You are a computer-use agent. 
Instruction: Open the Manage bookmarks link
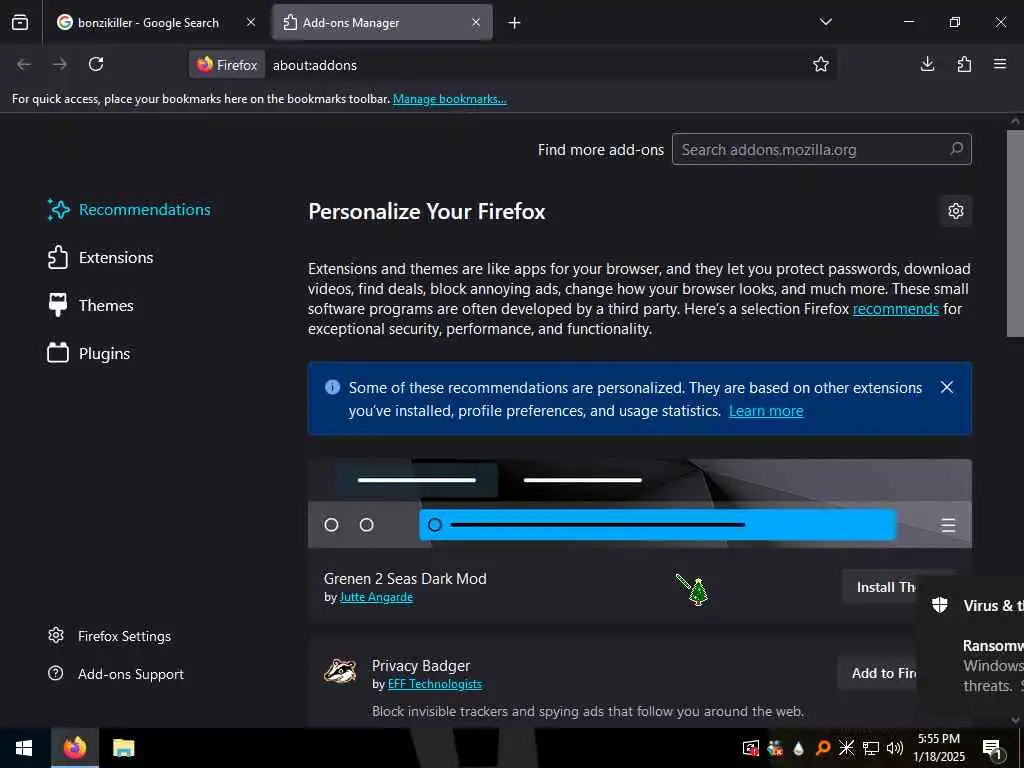pyautogui.click(x=449, y=99)
